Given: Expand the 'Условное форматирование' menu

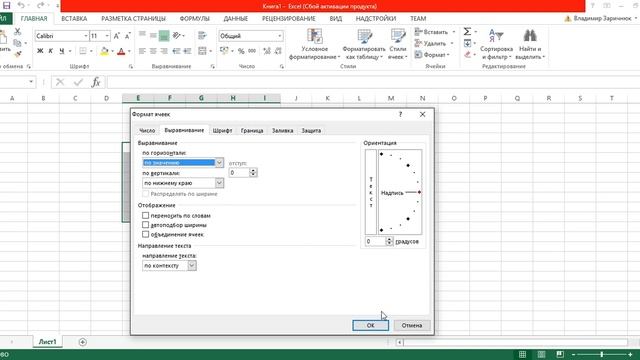Looking at the screenshot, I should click(314, 44).
